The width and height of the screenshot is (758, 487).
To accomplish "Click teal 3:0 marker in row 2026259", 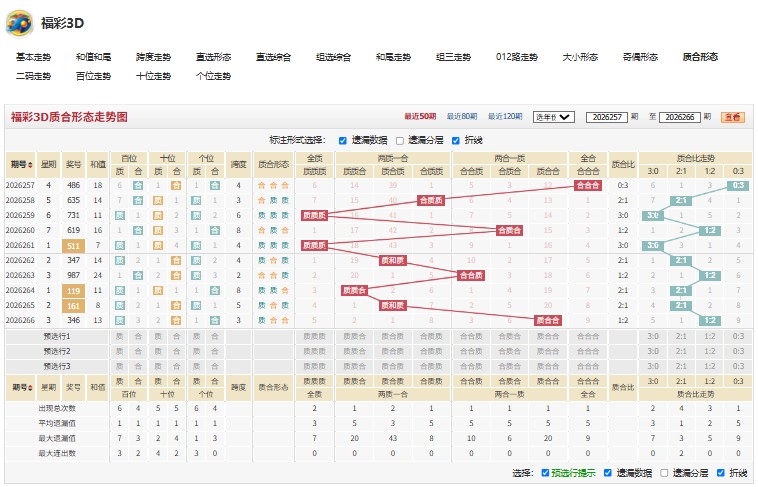I will click(653, 215).
